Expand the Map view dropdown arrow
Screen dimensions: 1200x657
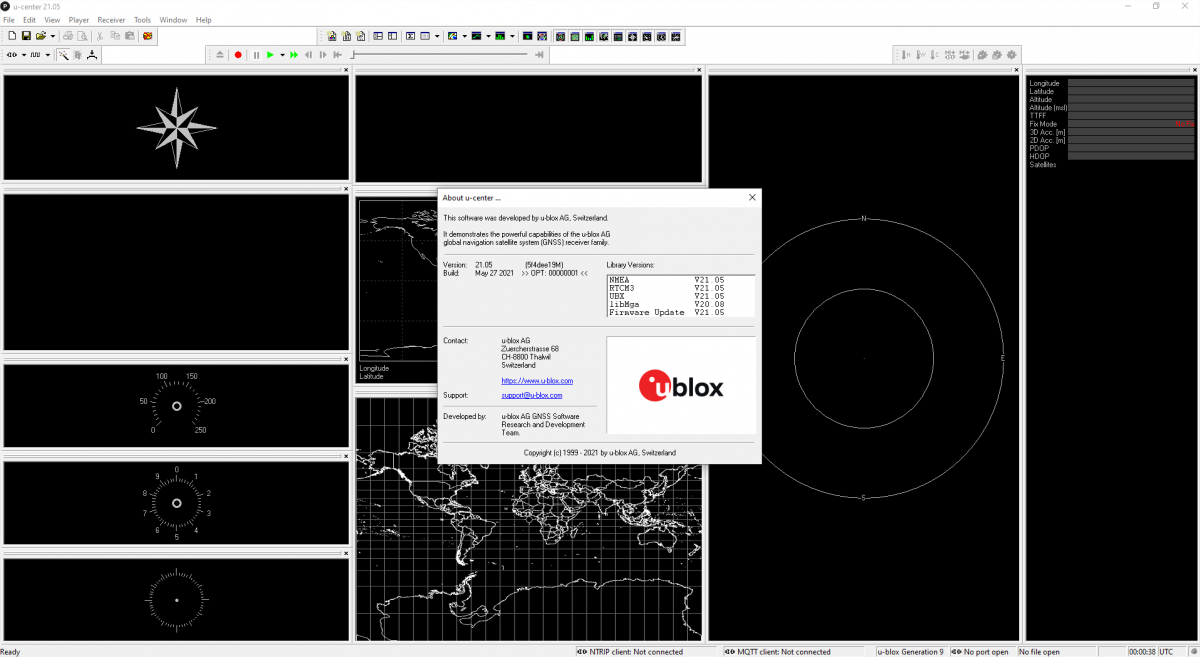click(465, 36)
